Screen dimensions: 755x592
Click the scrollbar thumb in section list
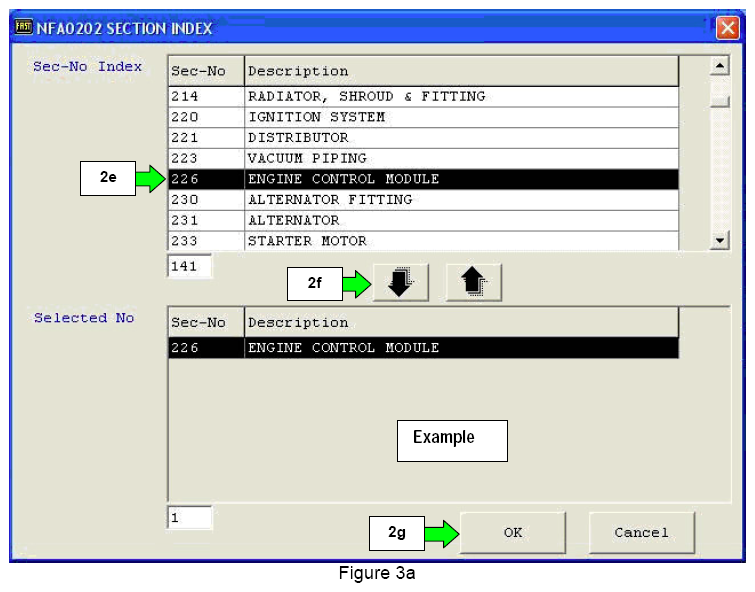(x=718, y=101)
